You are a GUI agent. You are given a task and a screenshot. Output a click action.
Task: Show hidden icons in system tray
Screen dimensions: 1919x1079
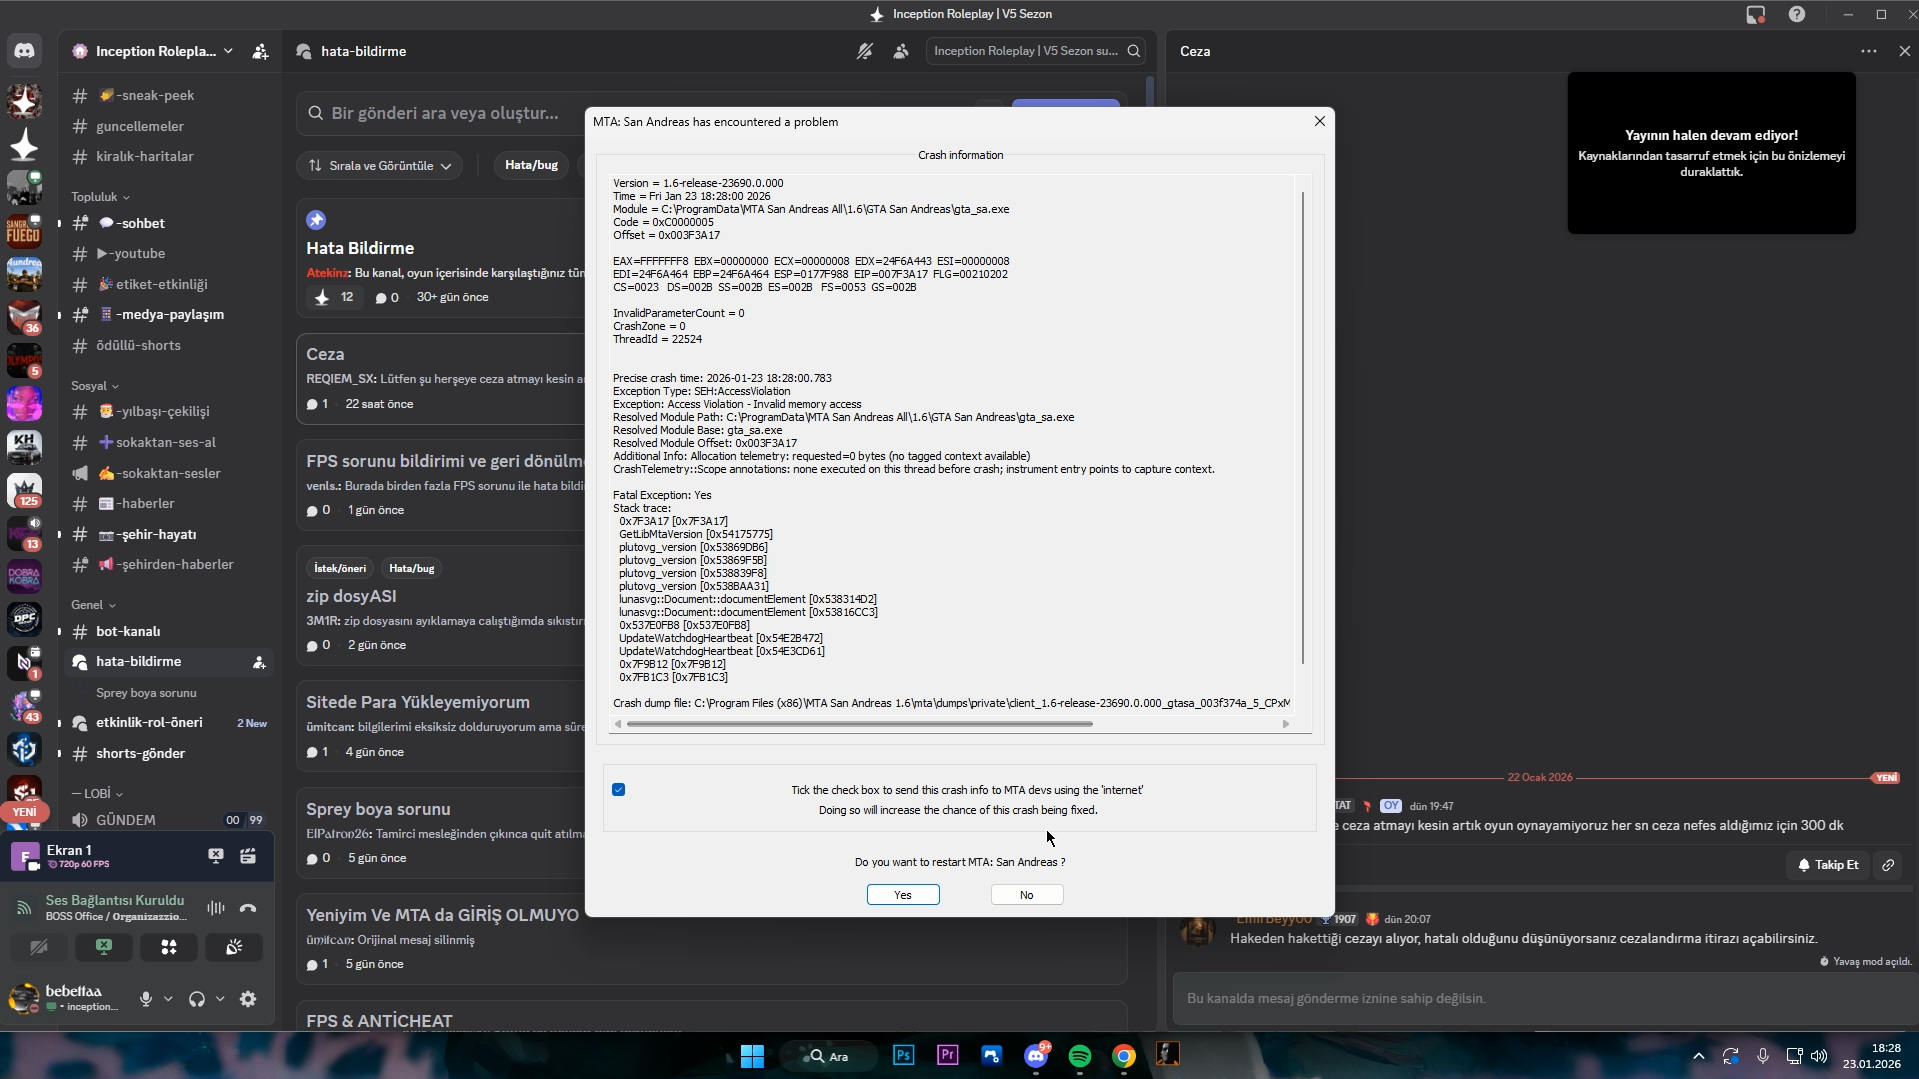(1698, 1056)
